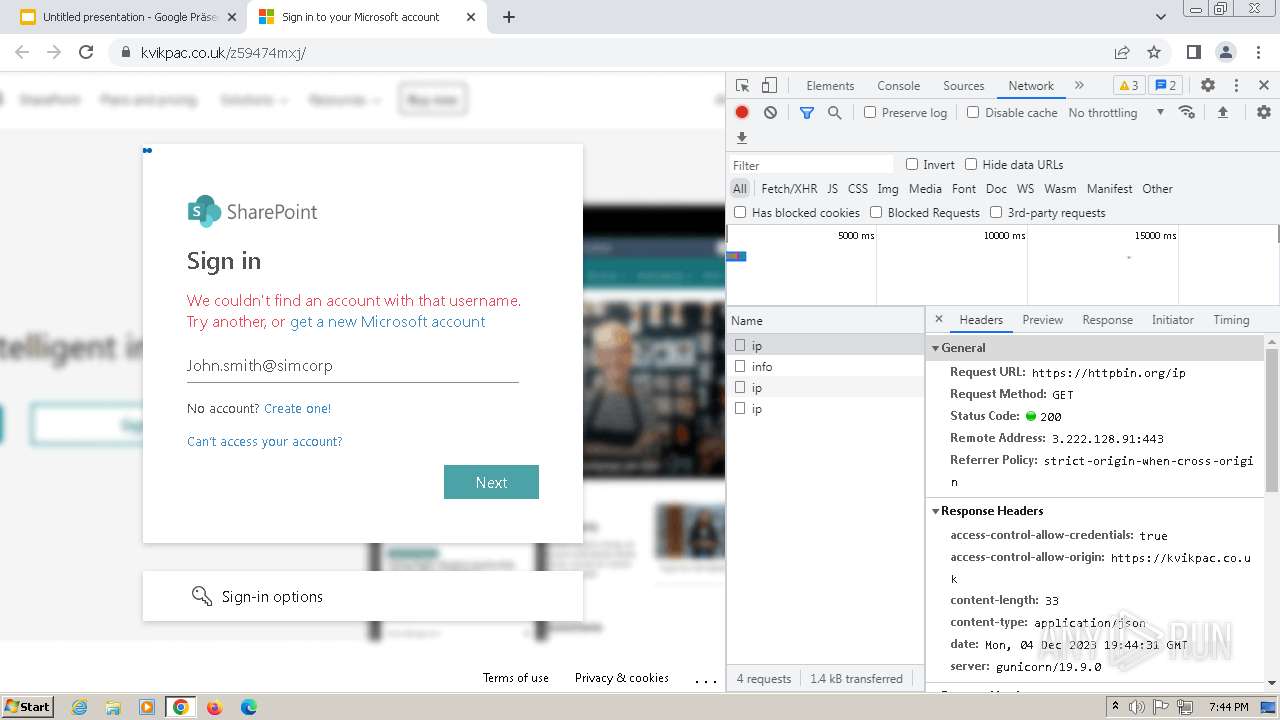Open Internet Explorer from the taskbar
This screenshot has height=720, width=1280.
[79, 707]
